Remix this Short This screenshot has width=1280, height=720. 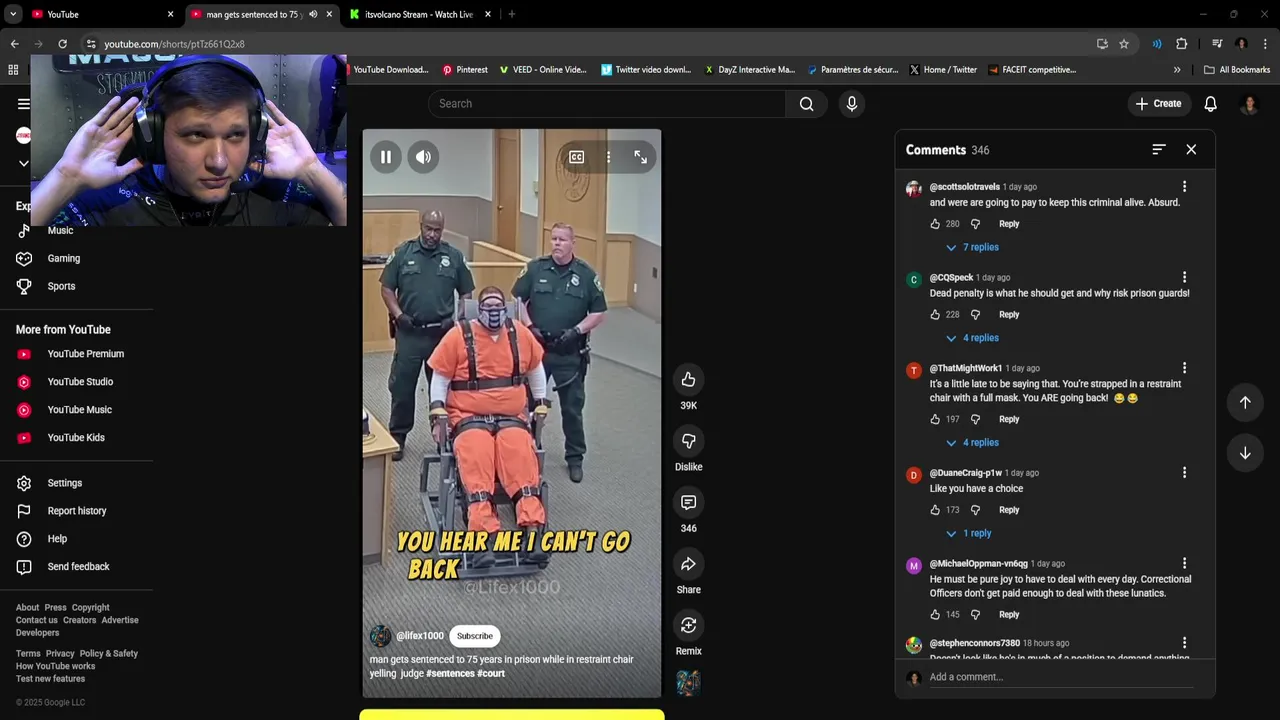point(688,625)
